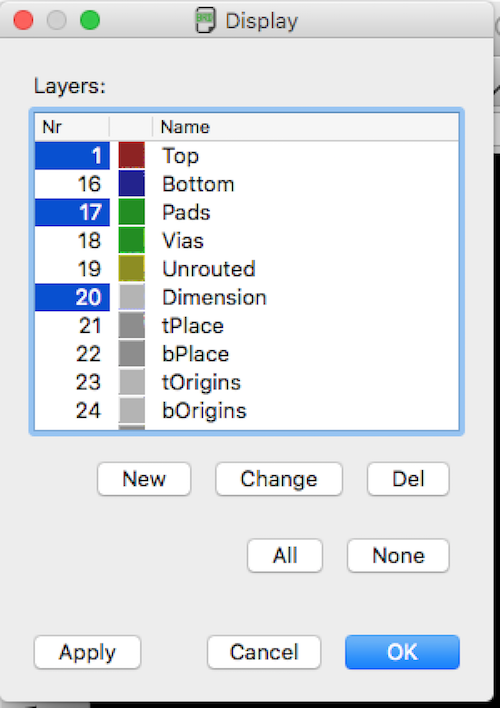The width and height of the screenshot is (500, 708).
Task: Sort layers by the Name column header
Action: (305, 127)
